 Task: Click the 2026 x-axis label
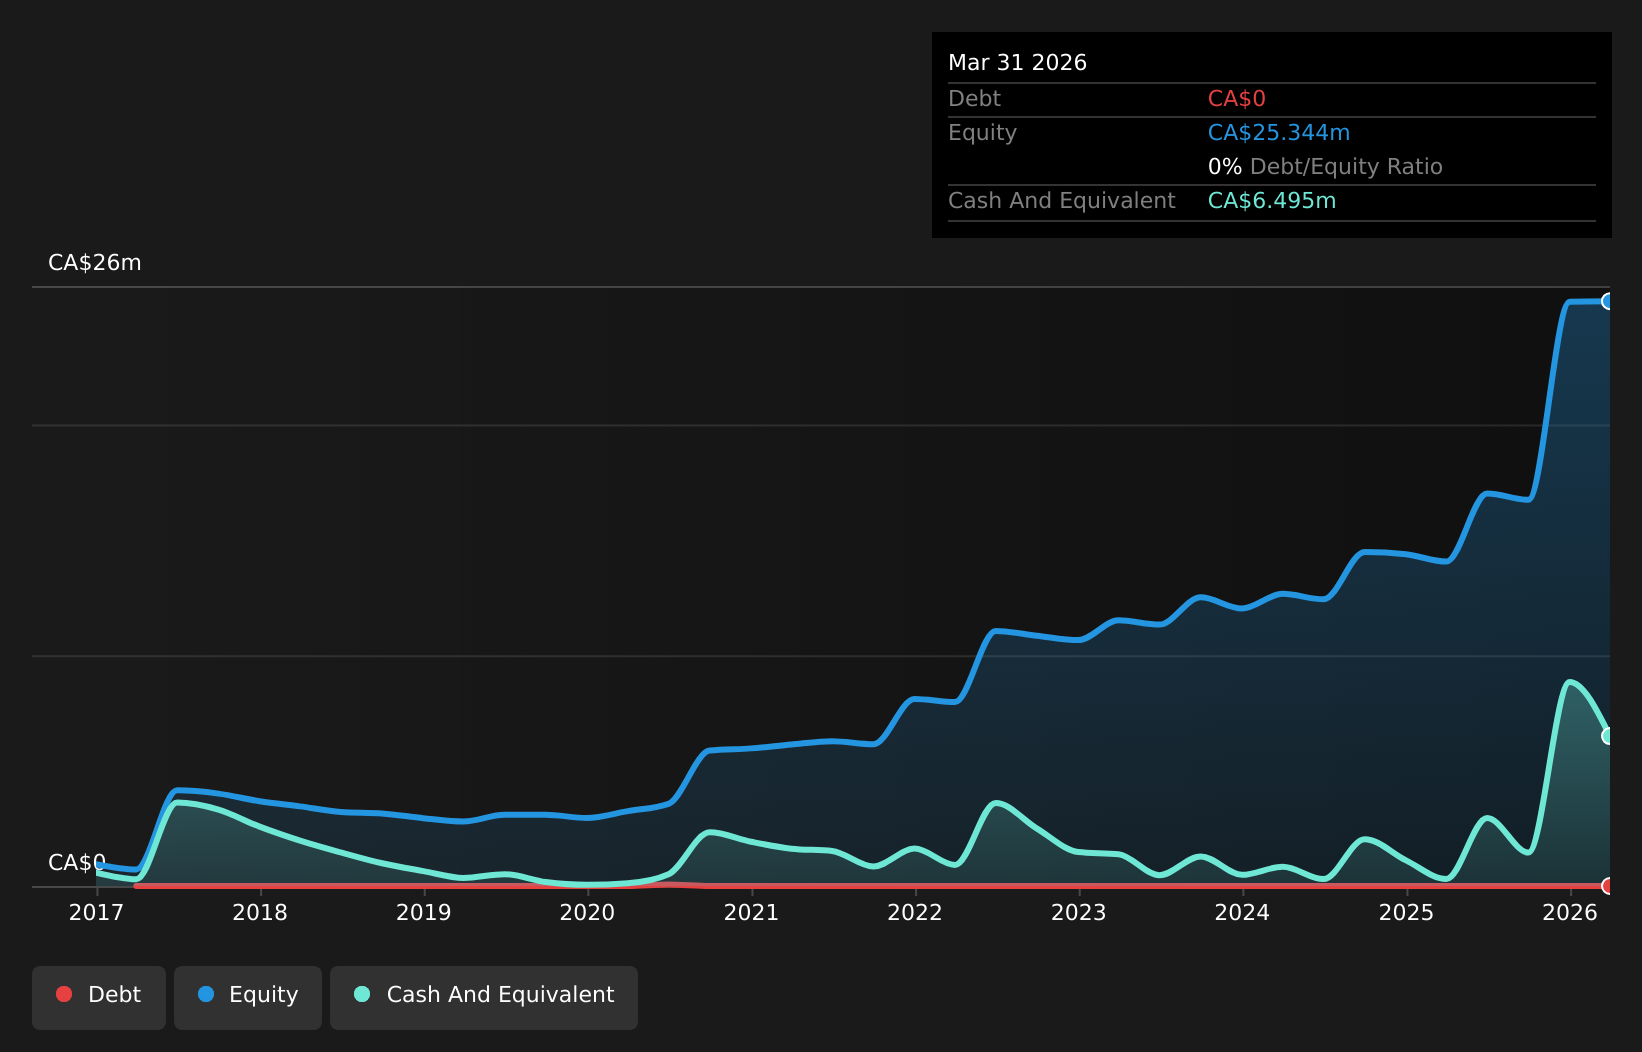point(1570,912)
